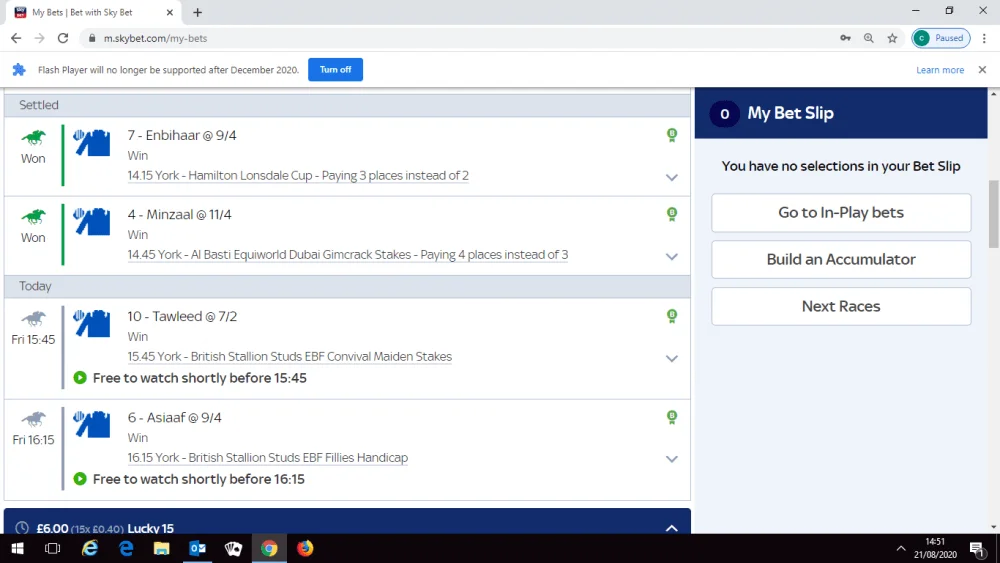Click the Flash plugin puzzle piece icon
Image resolution: width=1000 pixels, height=563 pixels.
(x=19, y=69)
